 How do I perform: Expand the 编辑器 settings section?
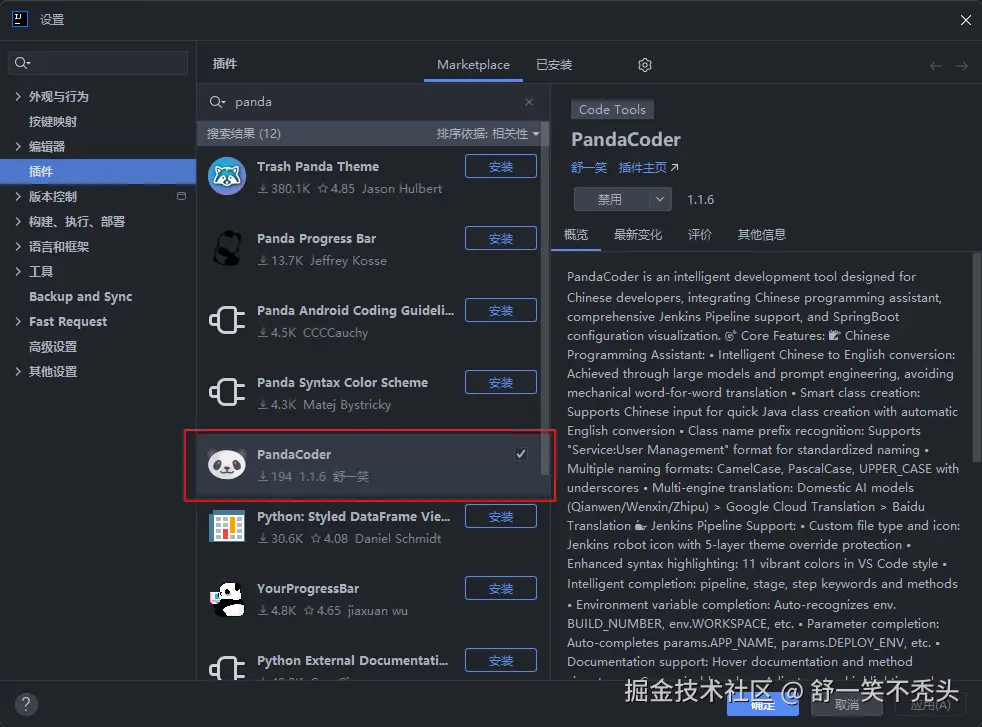(18, 147)
